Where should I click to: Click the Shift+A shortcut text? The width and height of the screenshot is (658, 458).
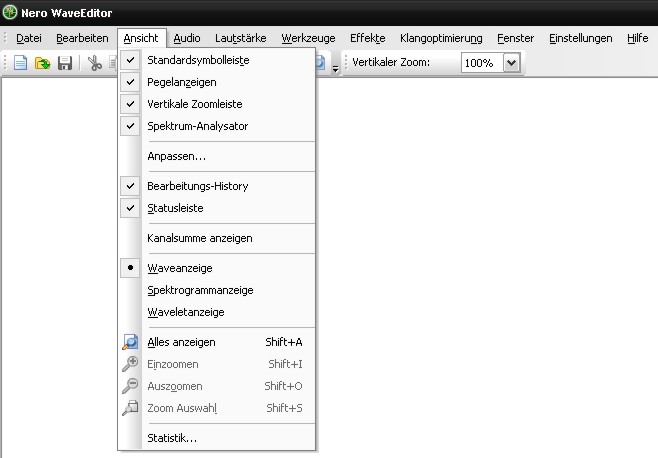click(284, 342)
